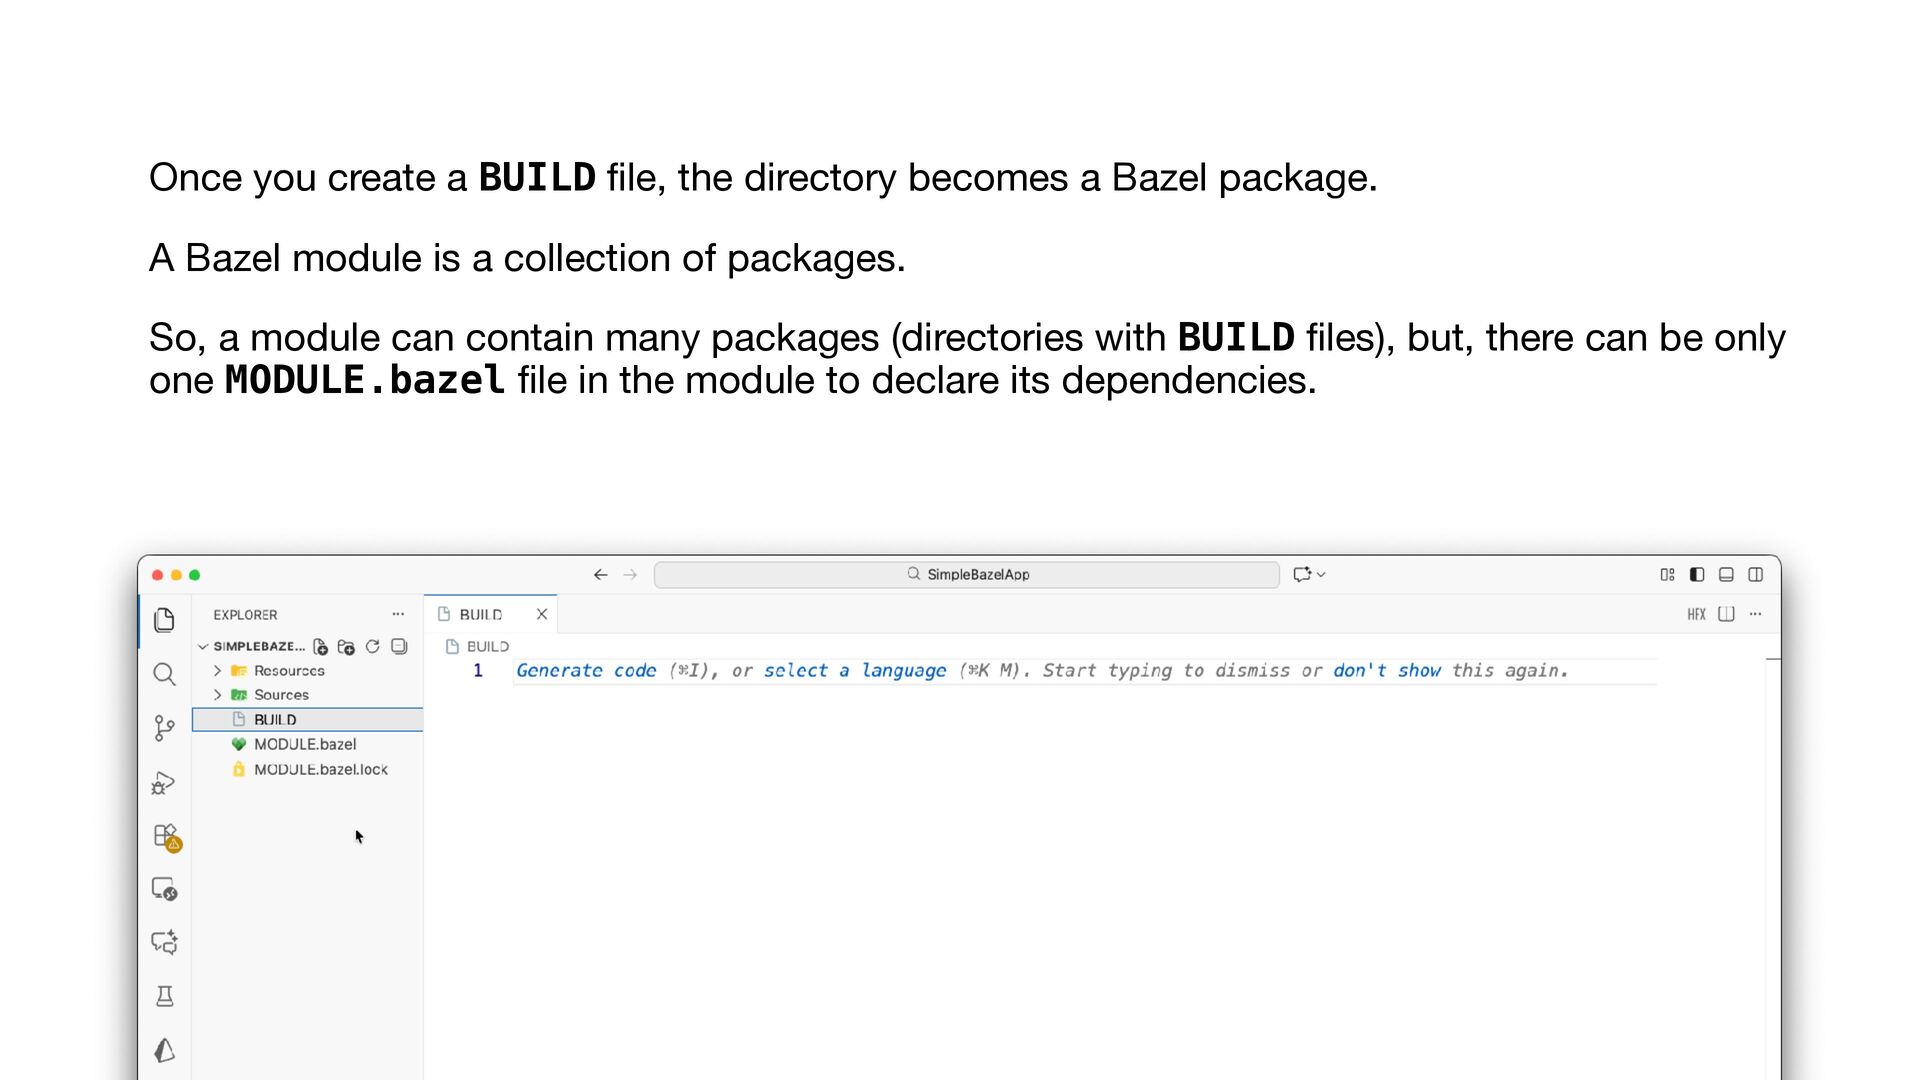Viewport: 1920px width, 1080px height.
Task: Click the New Folder icon in Explorer
Action: click(x=346, y=647)
